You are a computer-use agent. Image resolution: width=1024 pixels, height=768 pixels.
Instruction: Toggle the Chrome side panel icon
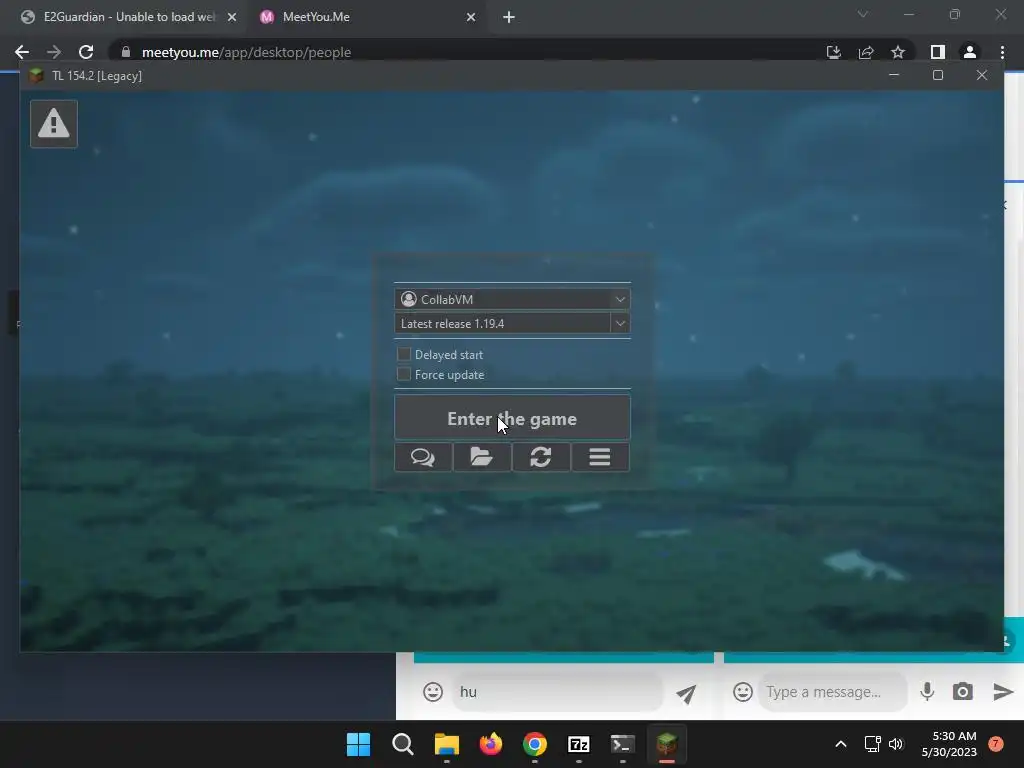[x=938, y=52]
